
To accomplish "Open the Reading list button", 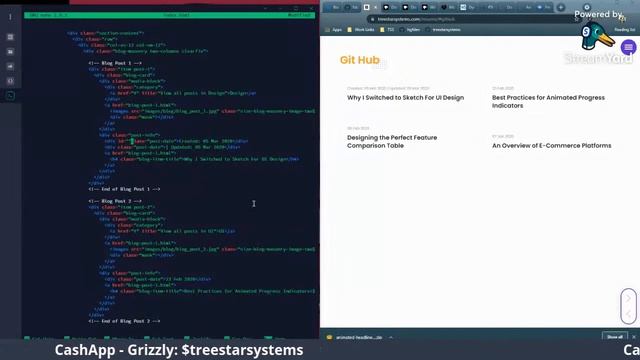I will 624,30.
